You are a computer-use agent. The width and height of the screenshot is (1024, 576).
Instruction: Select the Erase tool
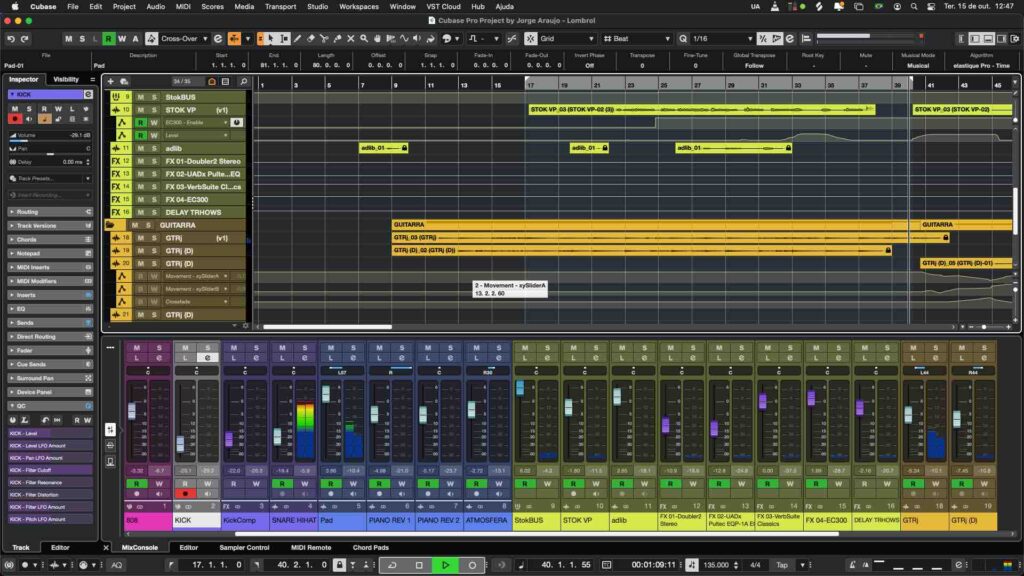point(311,39)
